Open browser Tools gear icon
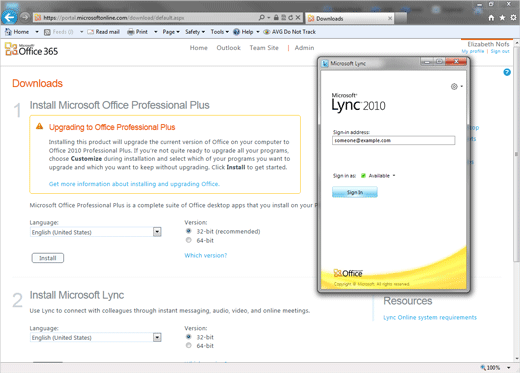Viewport: 520px width, 373px height. click(x=514, y=18)
